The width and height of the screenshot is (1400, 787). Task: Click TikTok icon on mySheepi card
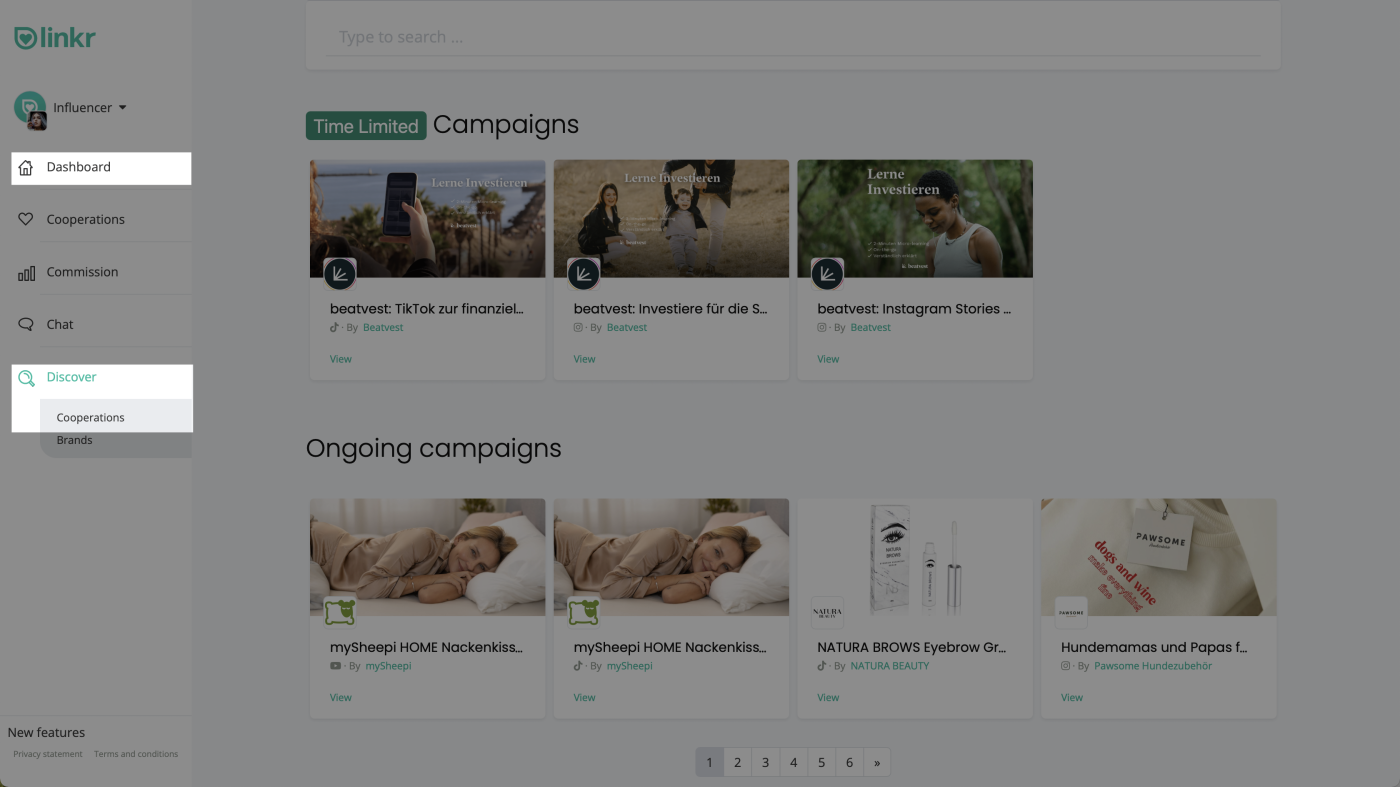click(x=578, y=666)
